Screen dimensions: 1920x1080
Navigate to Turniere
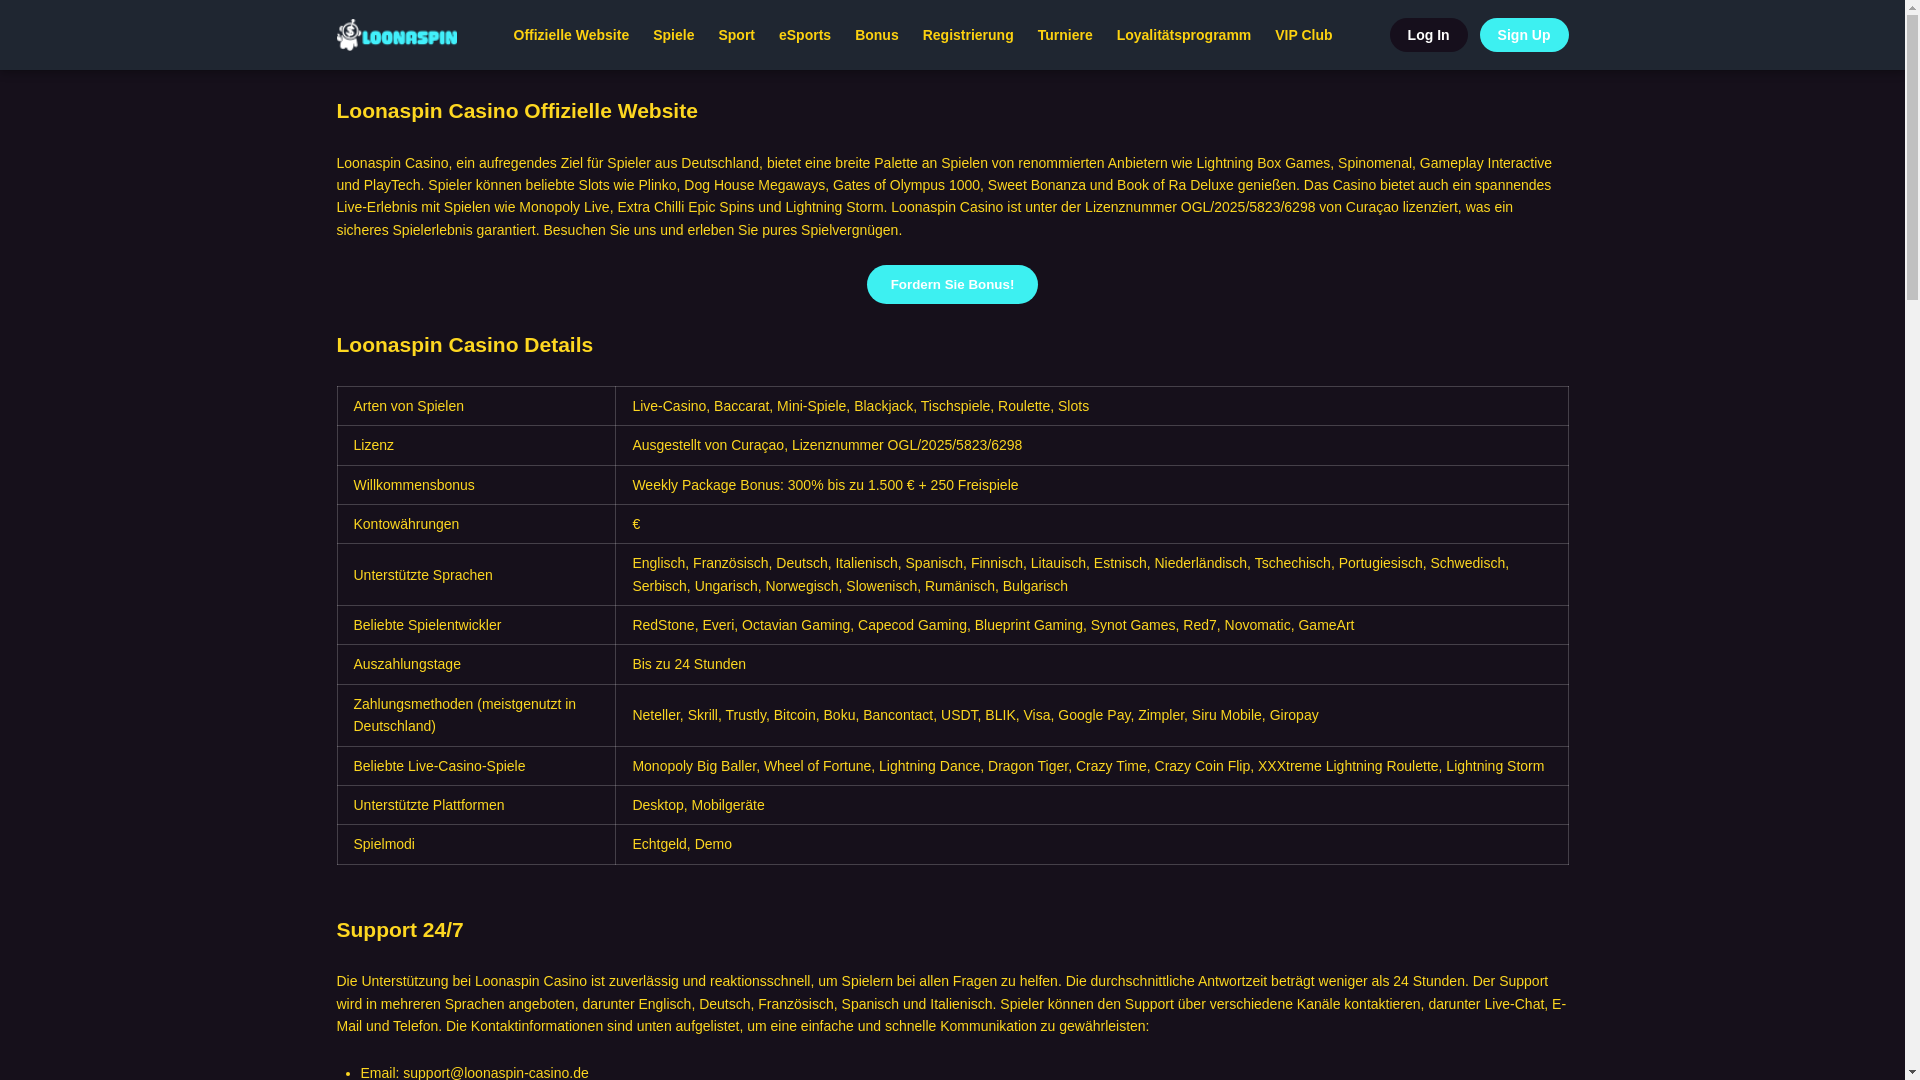tap(1064, 35)
